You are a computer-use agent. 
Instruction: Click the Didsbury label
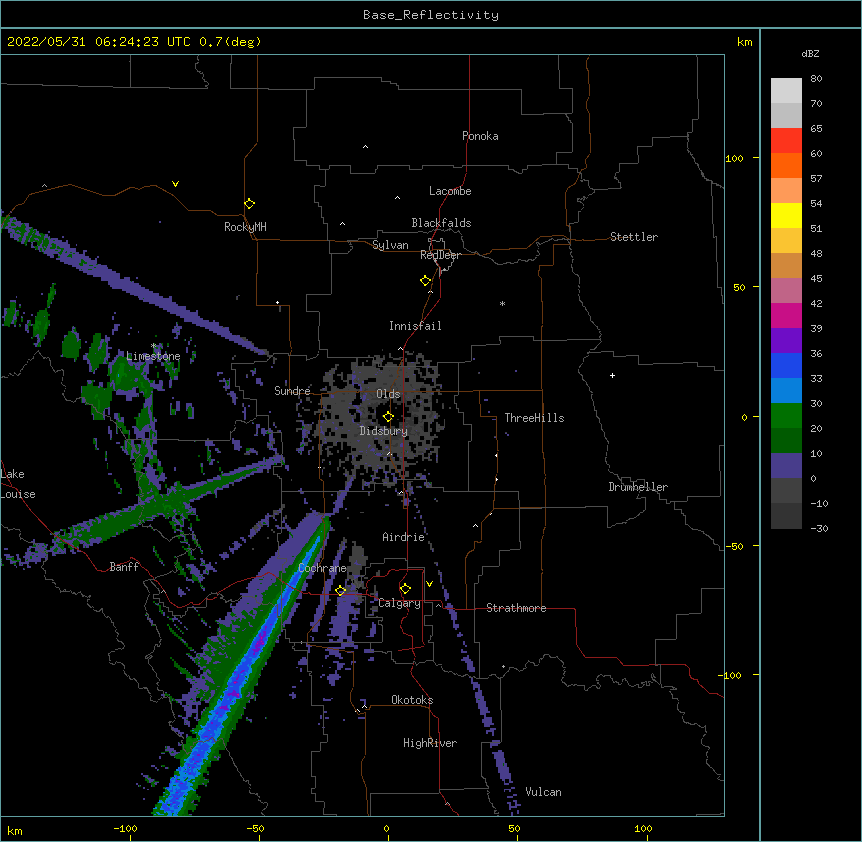click(383, 431)
